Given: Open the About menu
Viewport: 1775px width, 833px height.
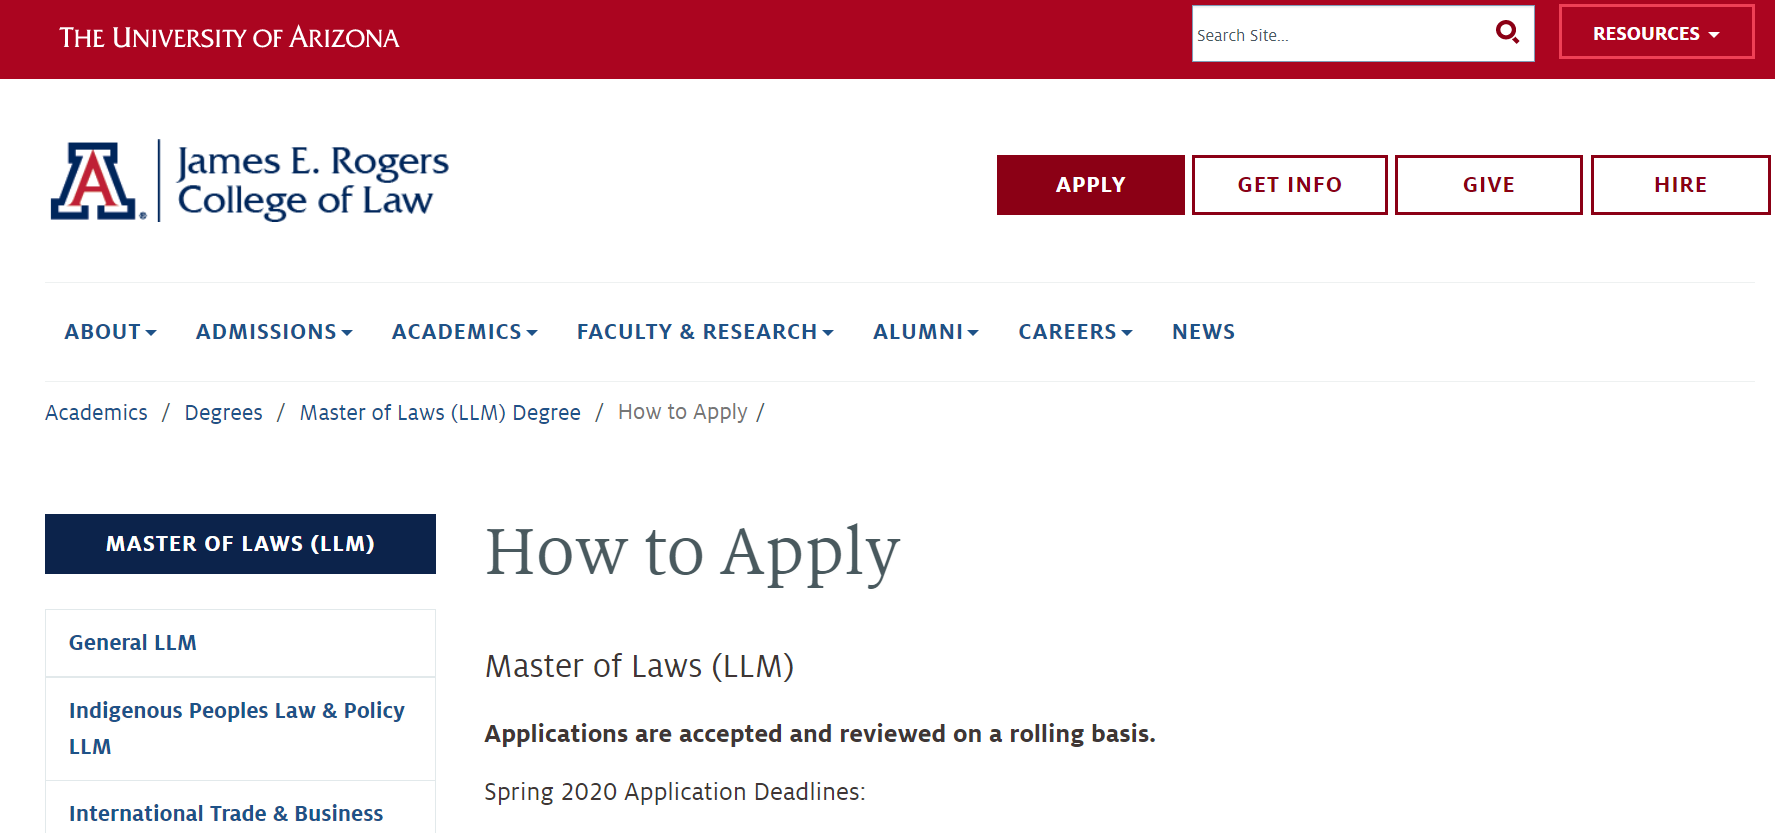Looking at the screenshot, I should (111, 332).
